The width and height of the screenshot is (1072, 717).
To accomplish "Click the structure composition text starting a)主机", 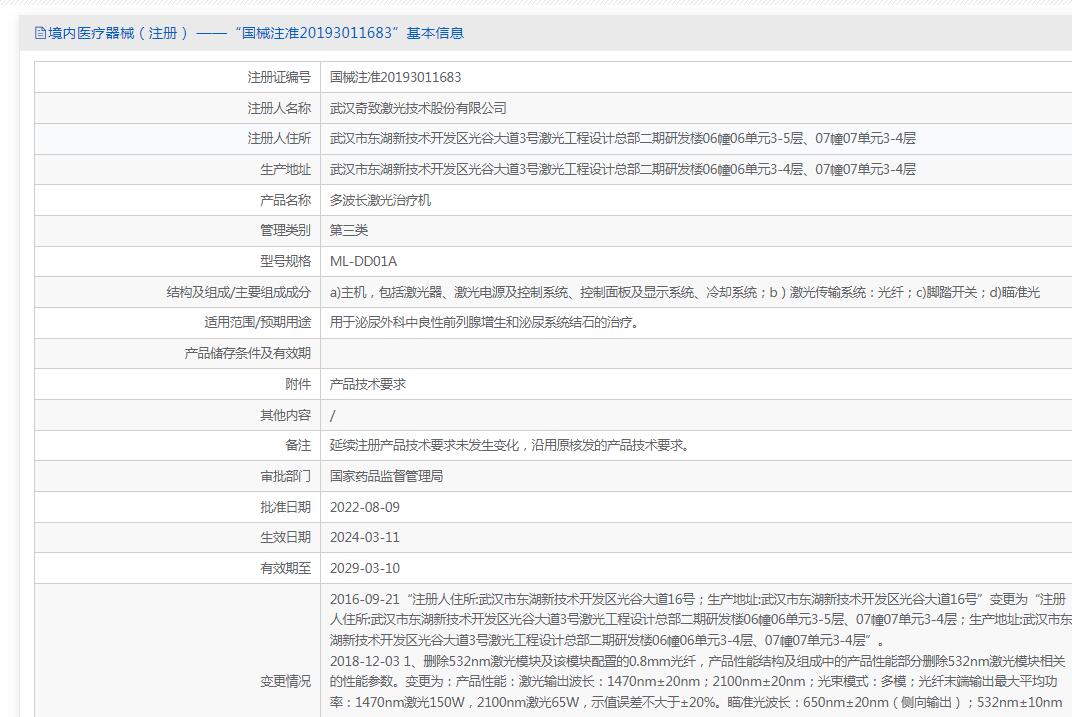I will (x=684, y=293).
